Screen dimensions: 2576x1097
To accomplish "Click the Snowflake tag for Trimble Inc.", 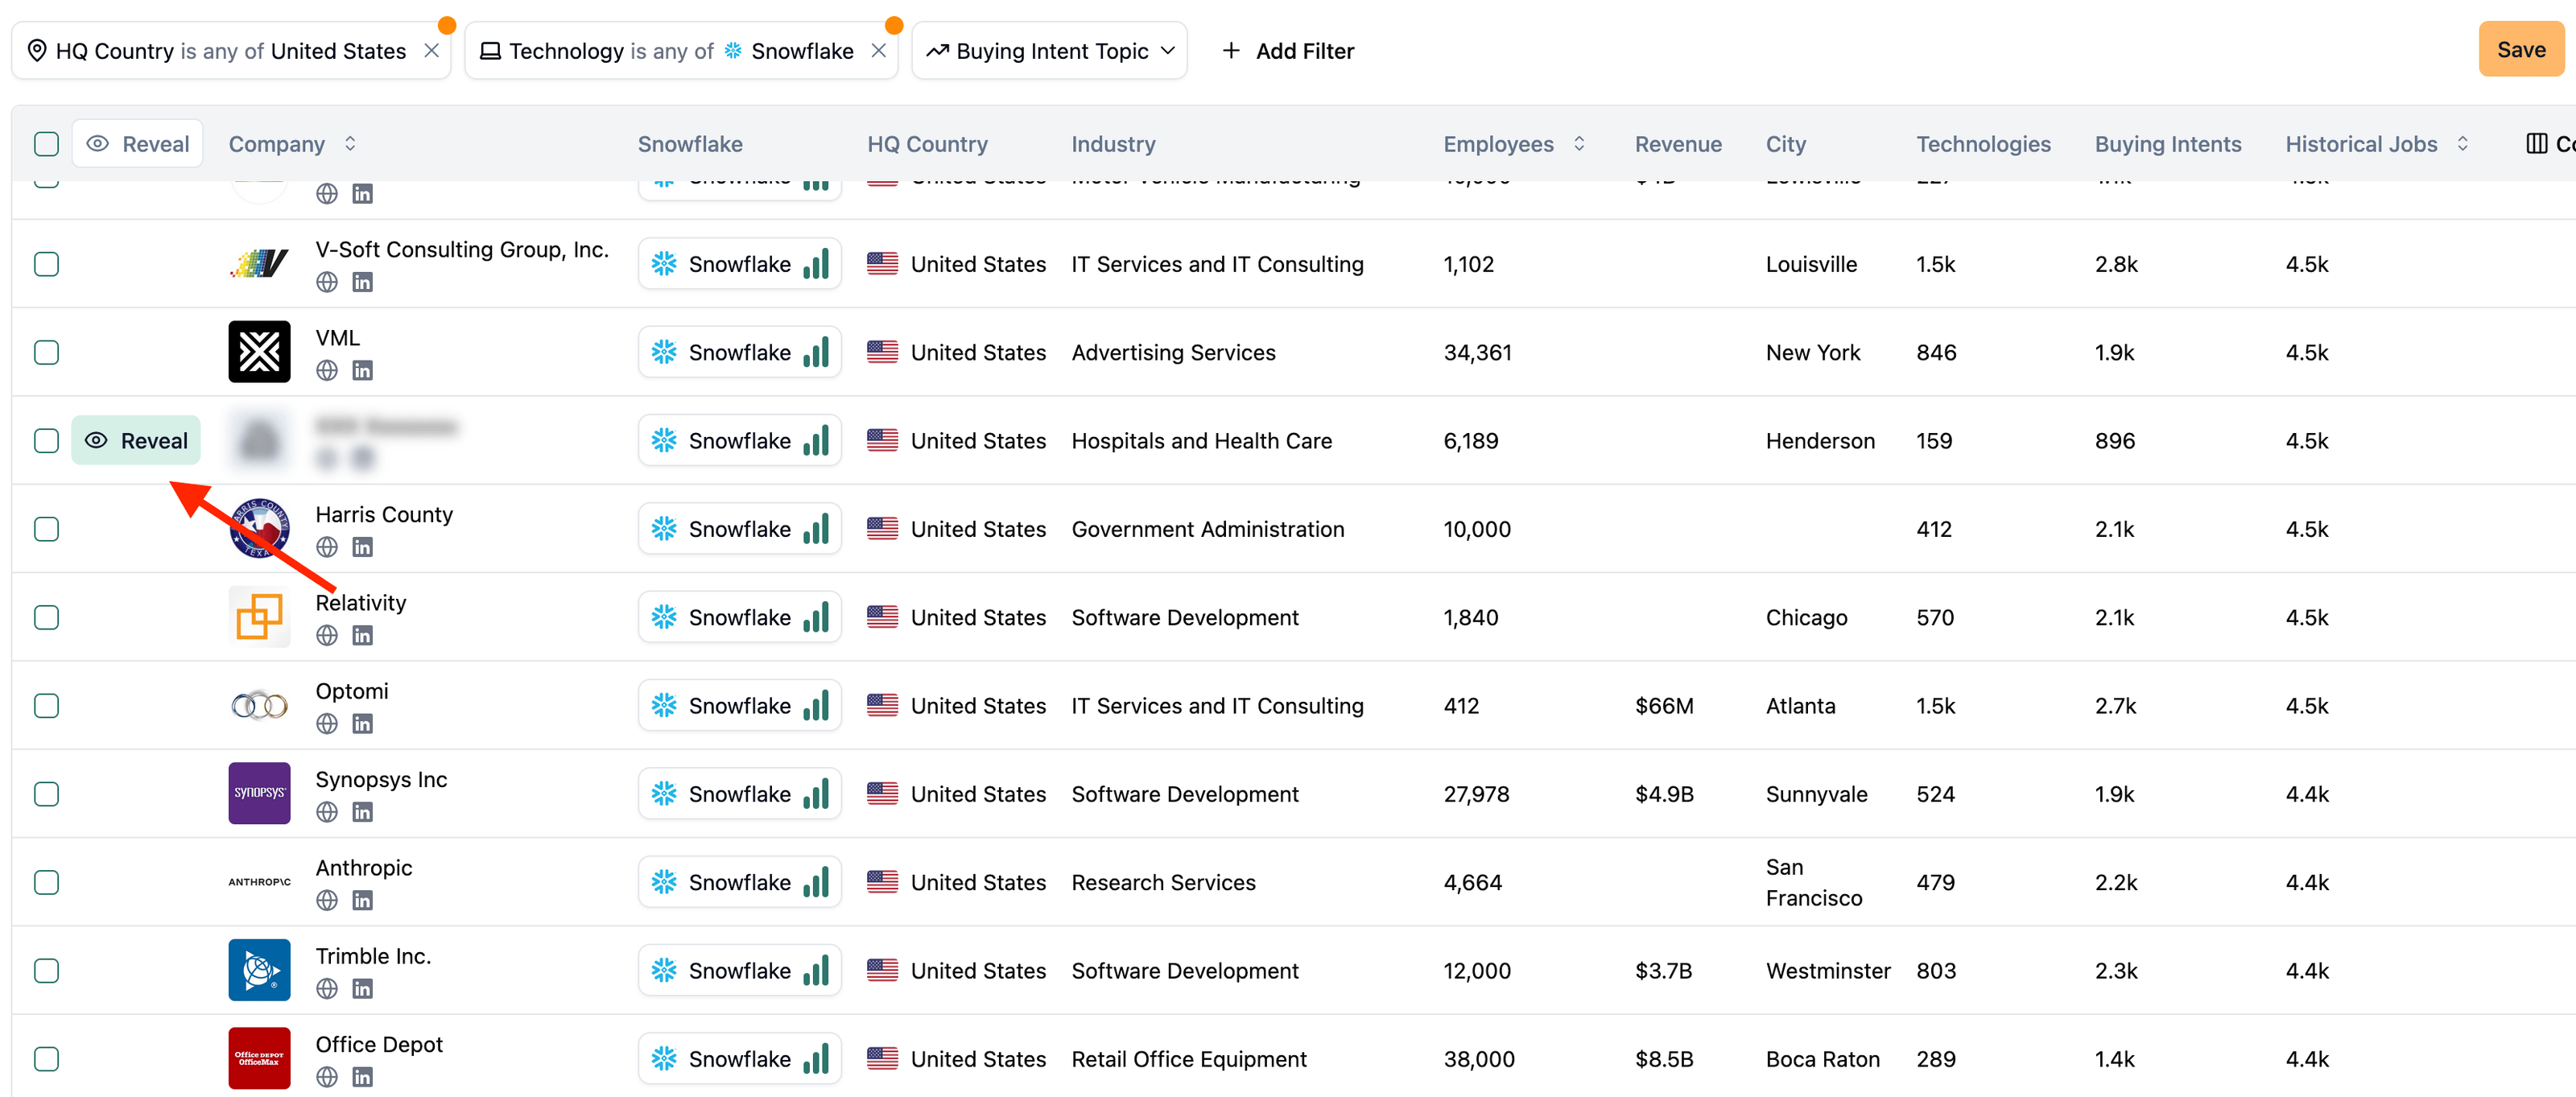I will click(739, 970).
